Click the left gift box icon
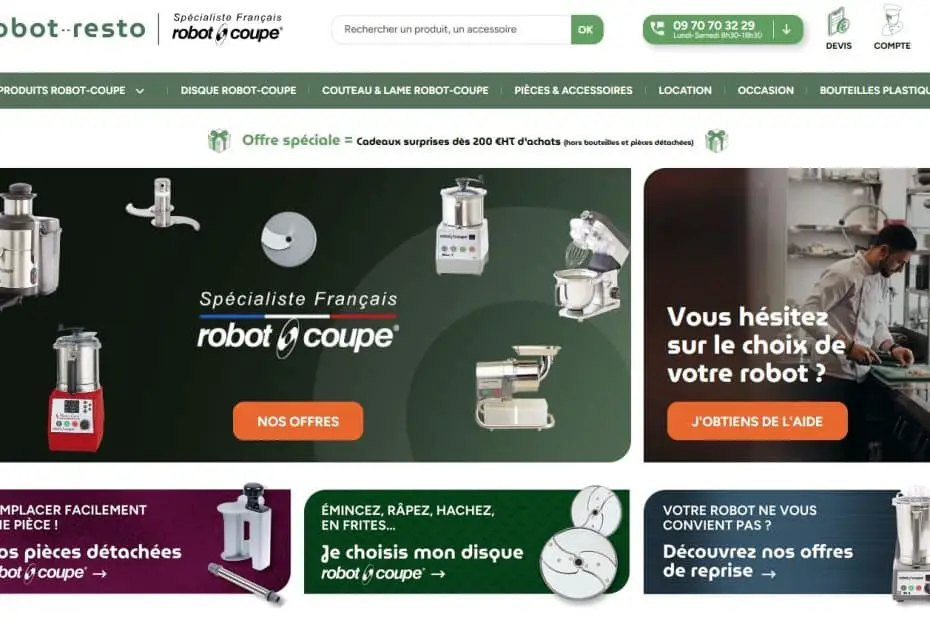 click(x=219, y=141)
